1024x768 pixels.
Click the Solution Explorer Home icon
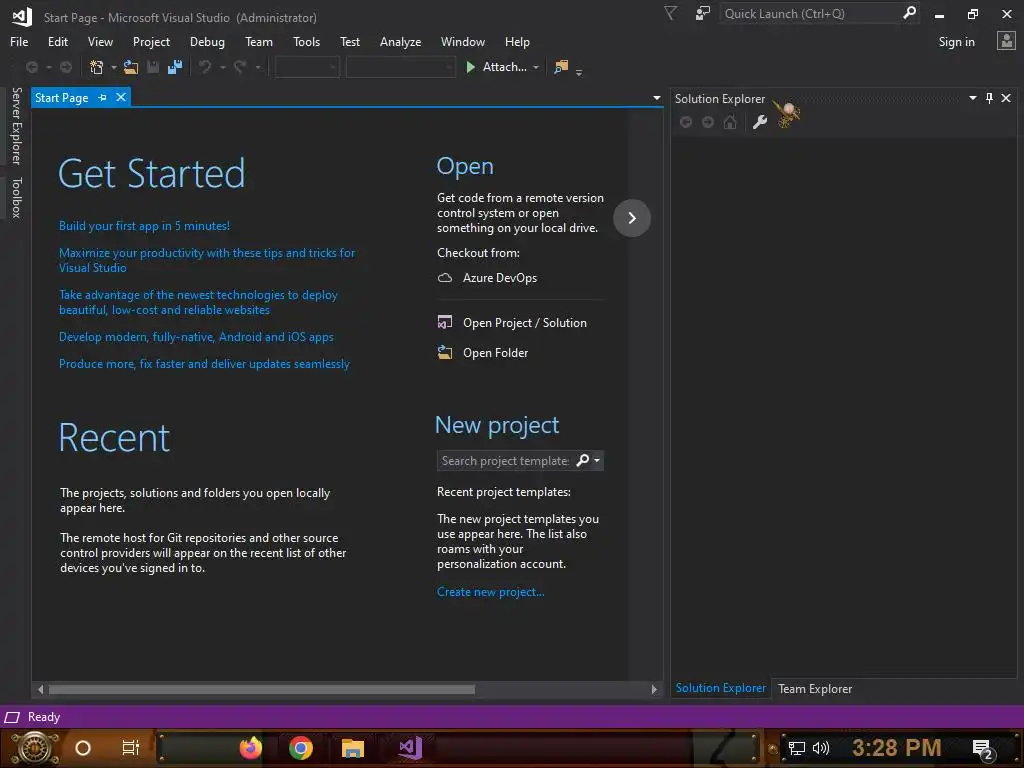tap(730, 122)
